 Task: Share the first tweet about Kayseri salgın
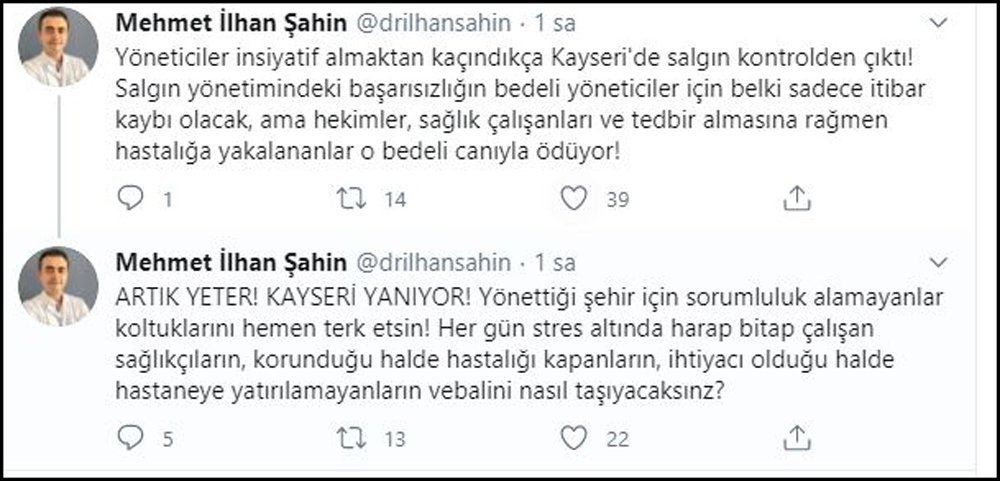[x=796, y=199]
